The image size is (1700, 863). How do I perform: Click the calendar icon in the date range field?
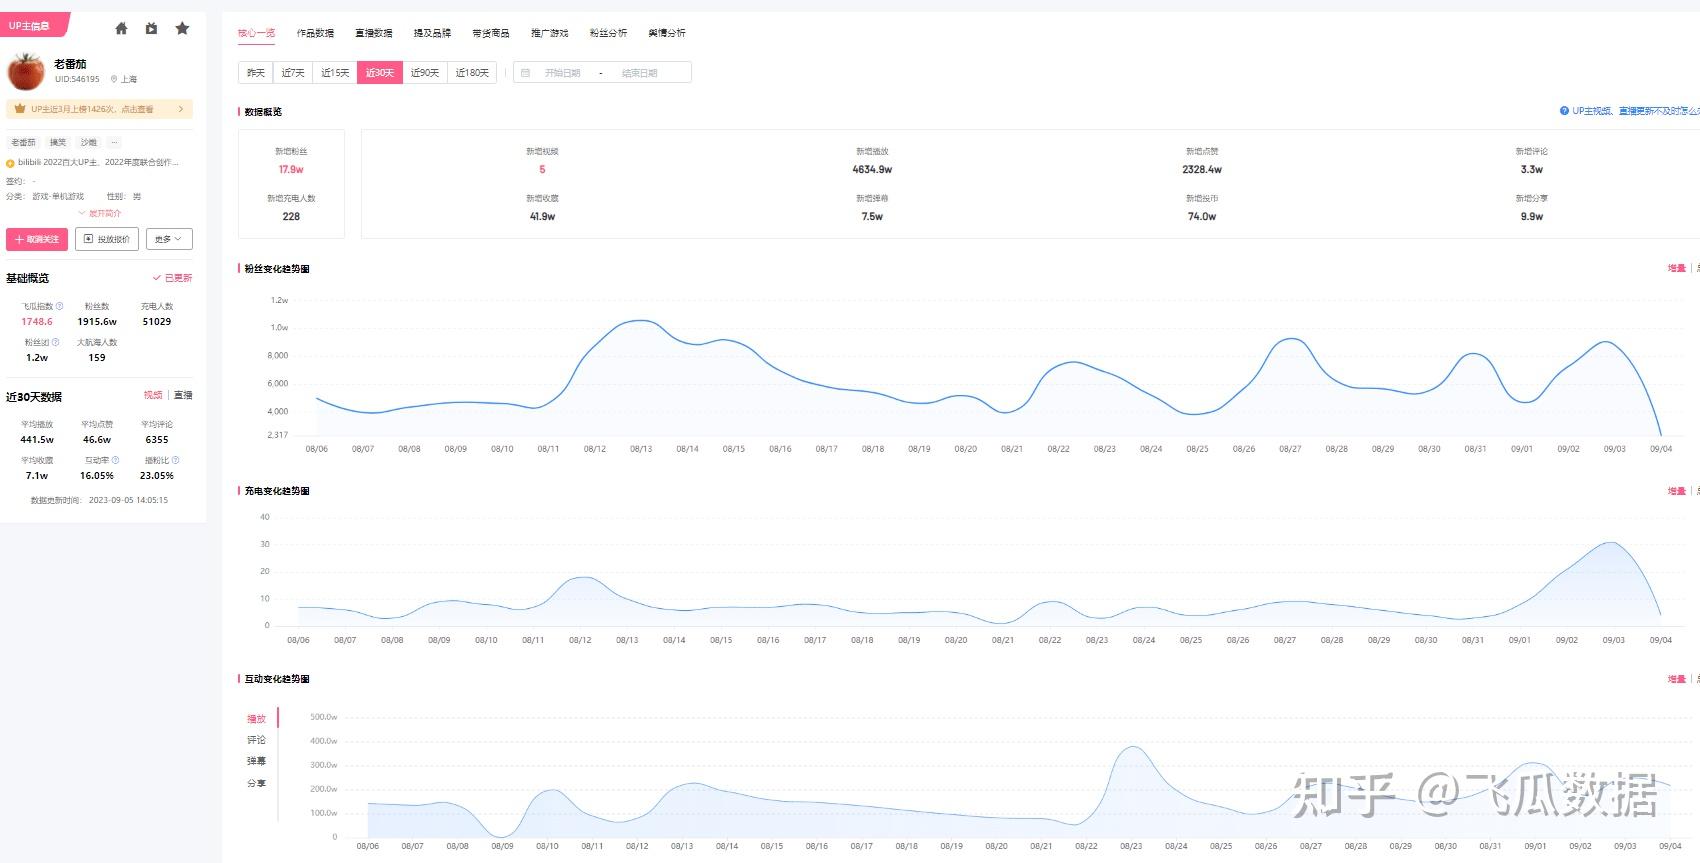(x=525, y=73)
